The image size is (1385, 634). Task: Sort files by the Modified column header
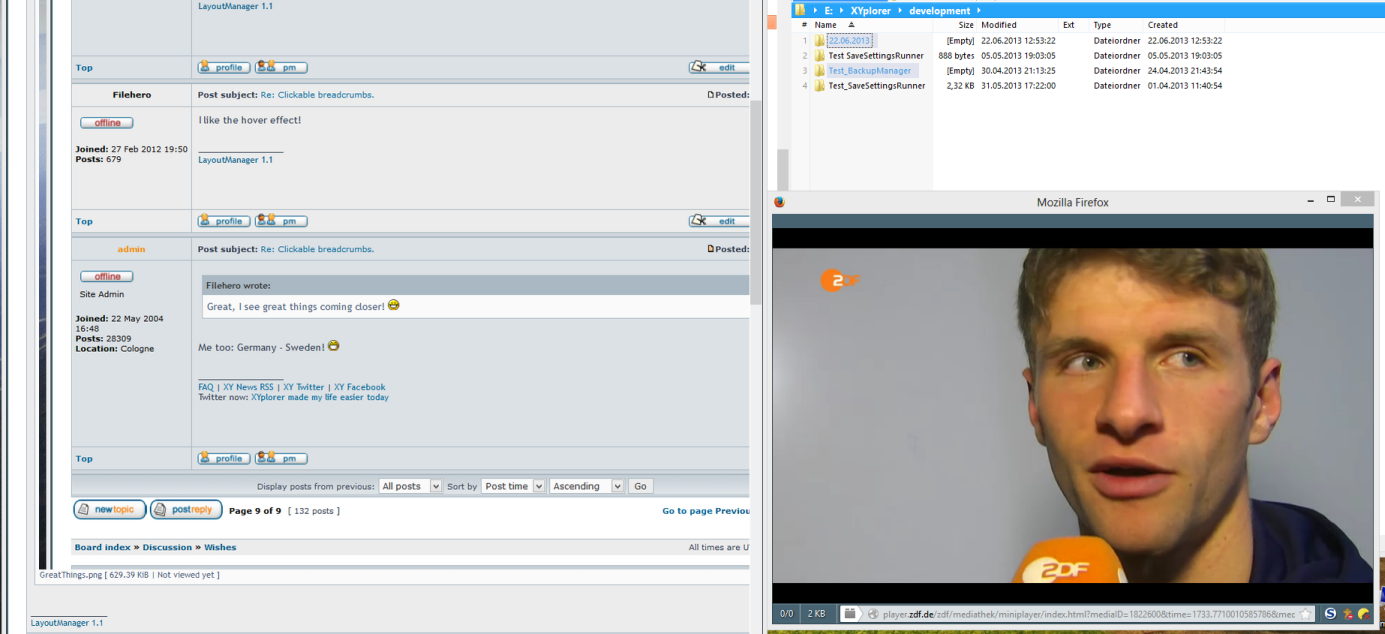[x=999, y=25]
